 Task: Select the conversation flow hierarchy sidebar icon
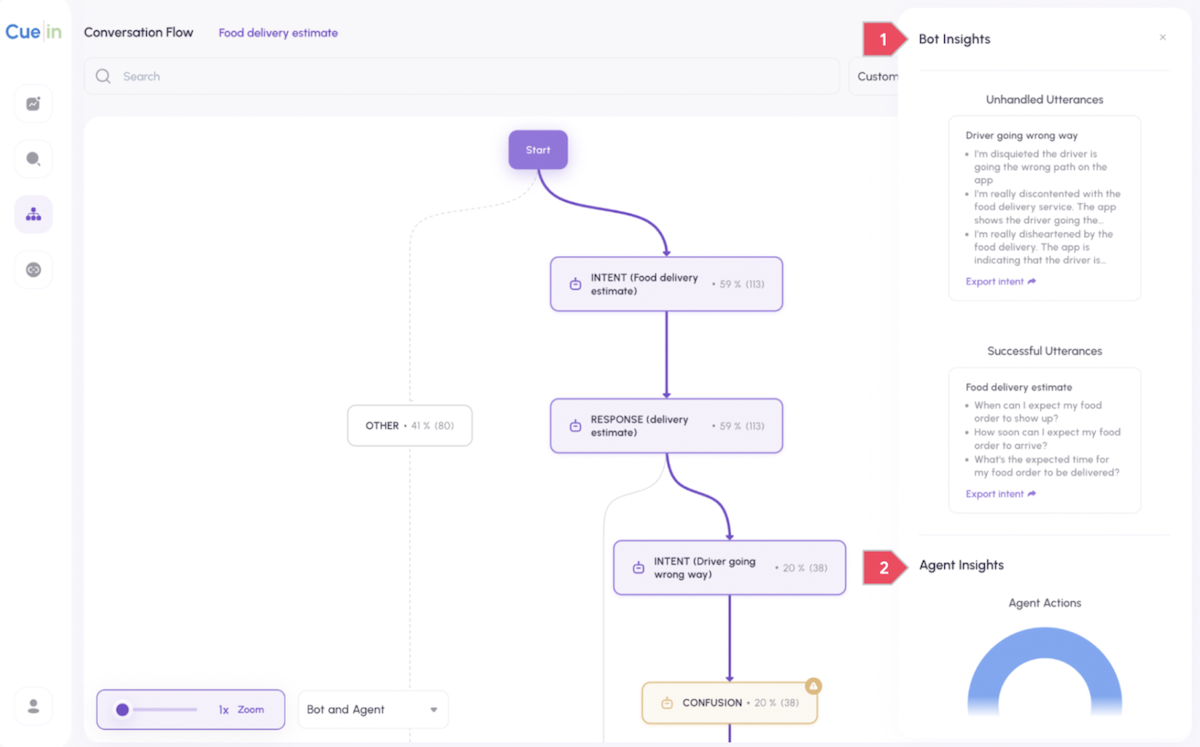pyautogui.click(x=33, y=214)
